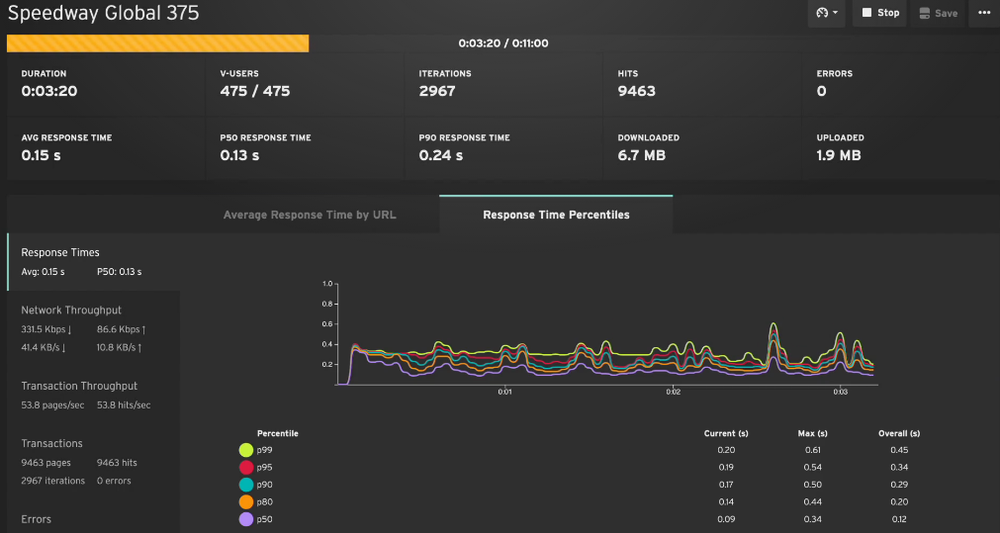Click the p90 max value 0.50
The image size is (1000, 533).
click(x=812, y=485)
